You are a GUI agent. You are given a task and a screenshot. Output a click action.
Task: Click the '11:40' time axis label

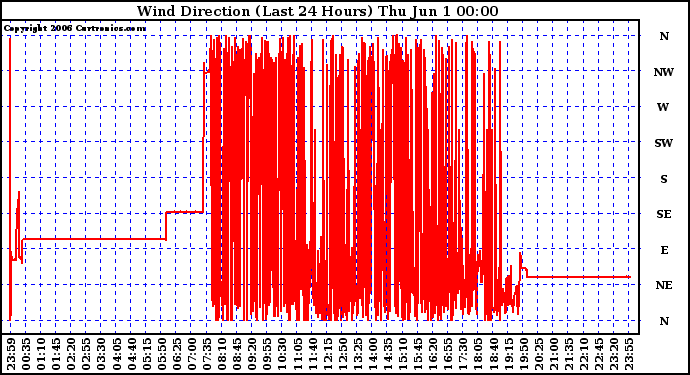[x=312, y=354]
